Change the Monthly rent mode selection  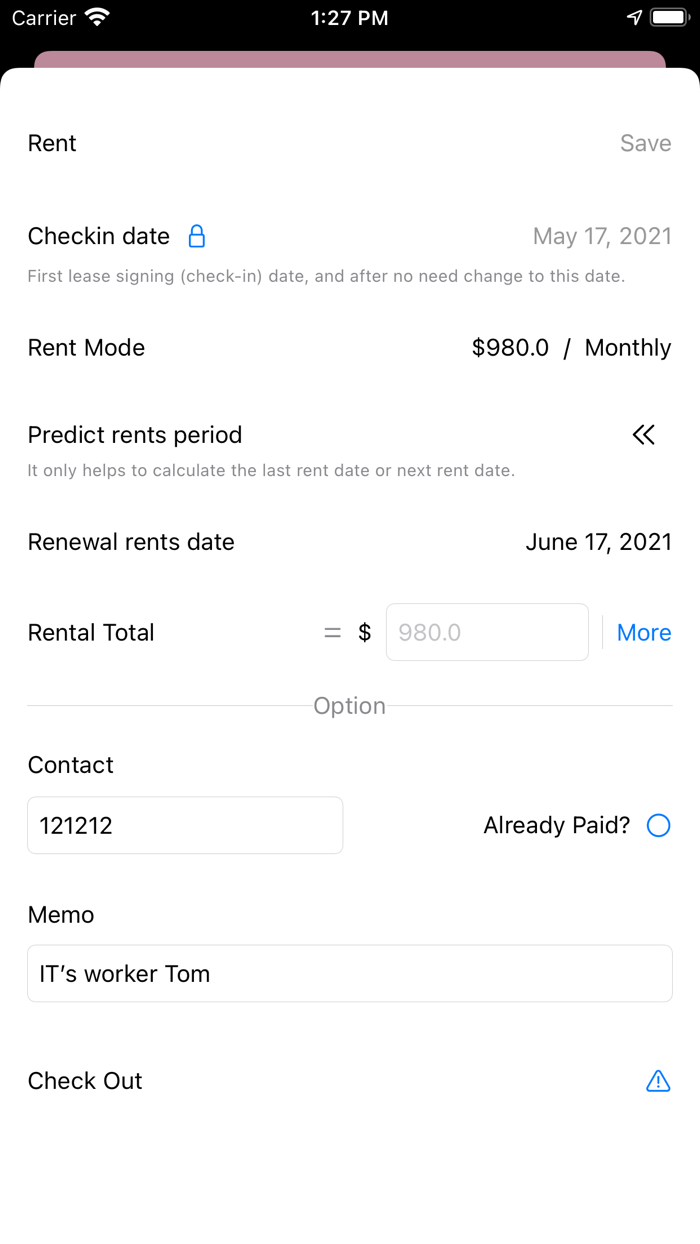627,347
